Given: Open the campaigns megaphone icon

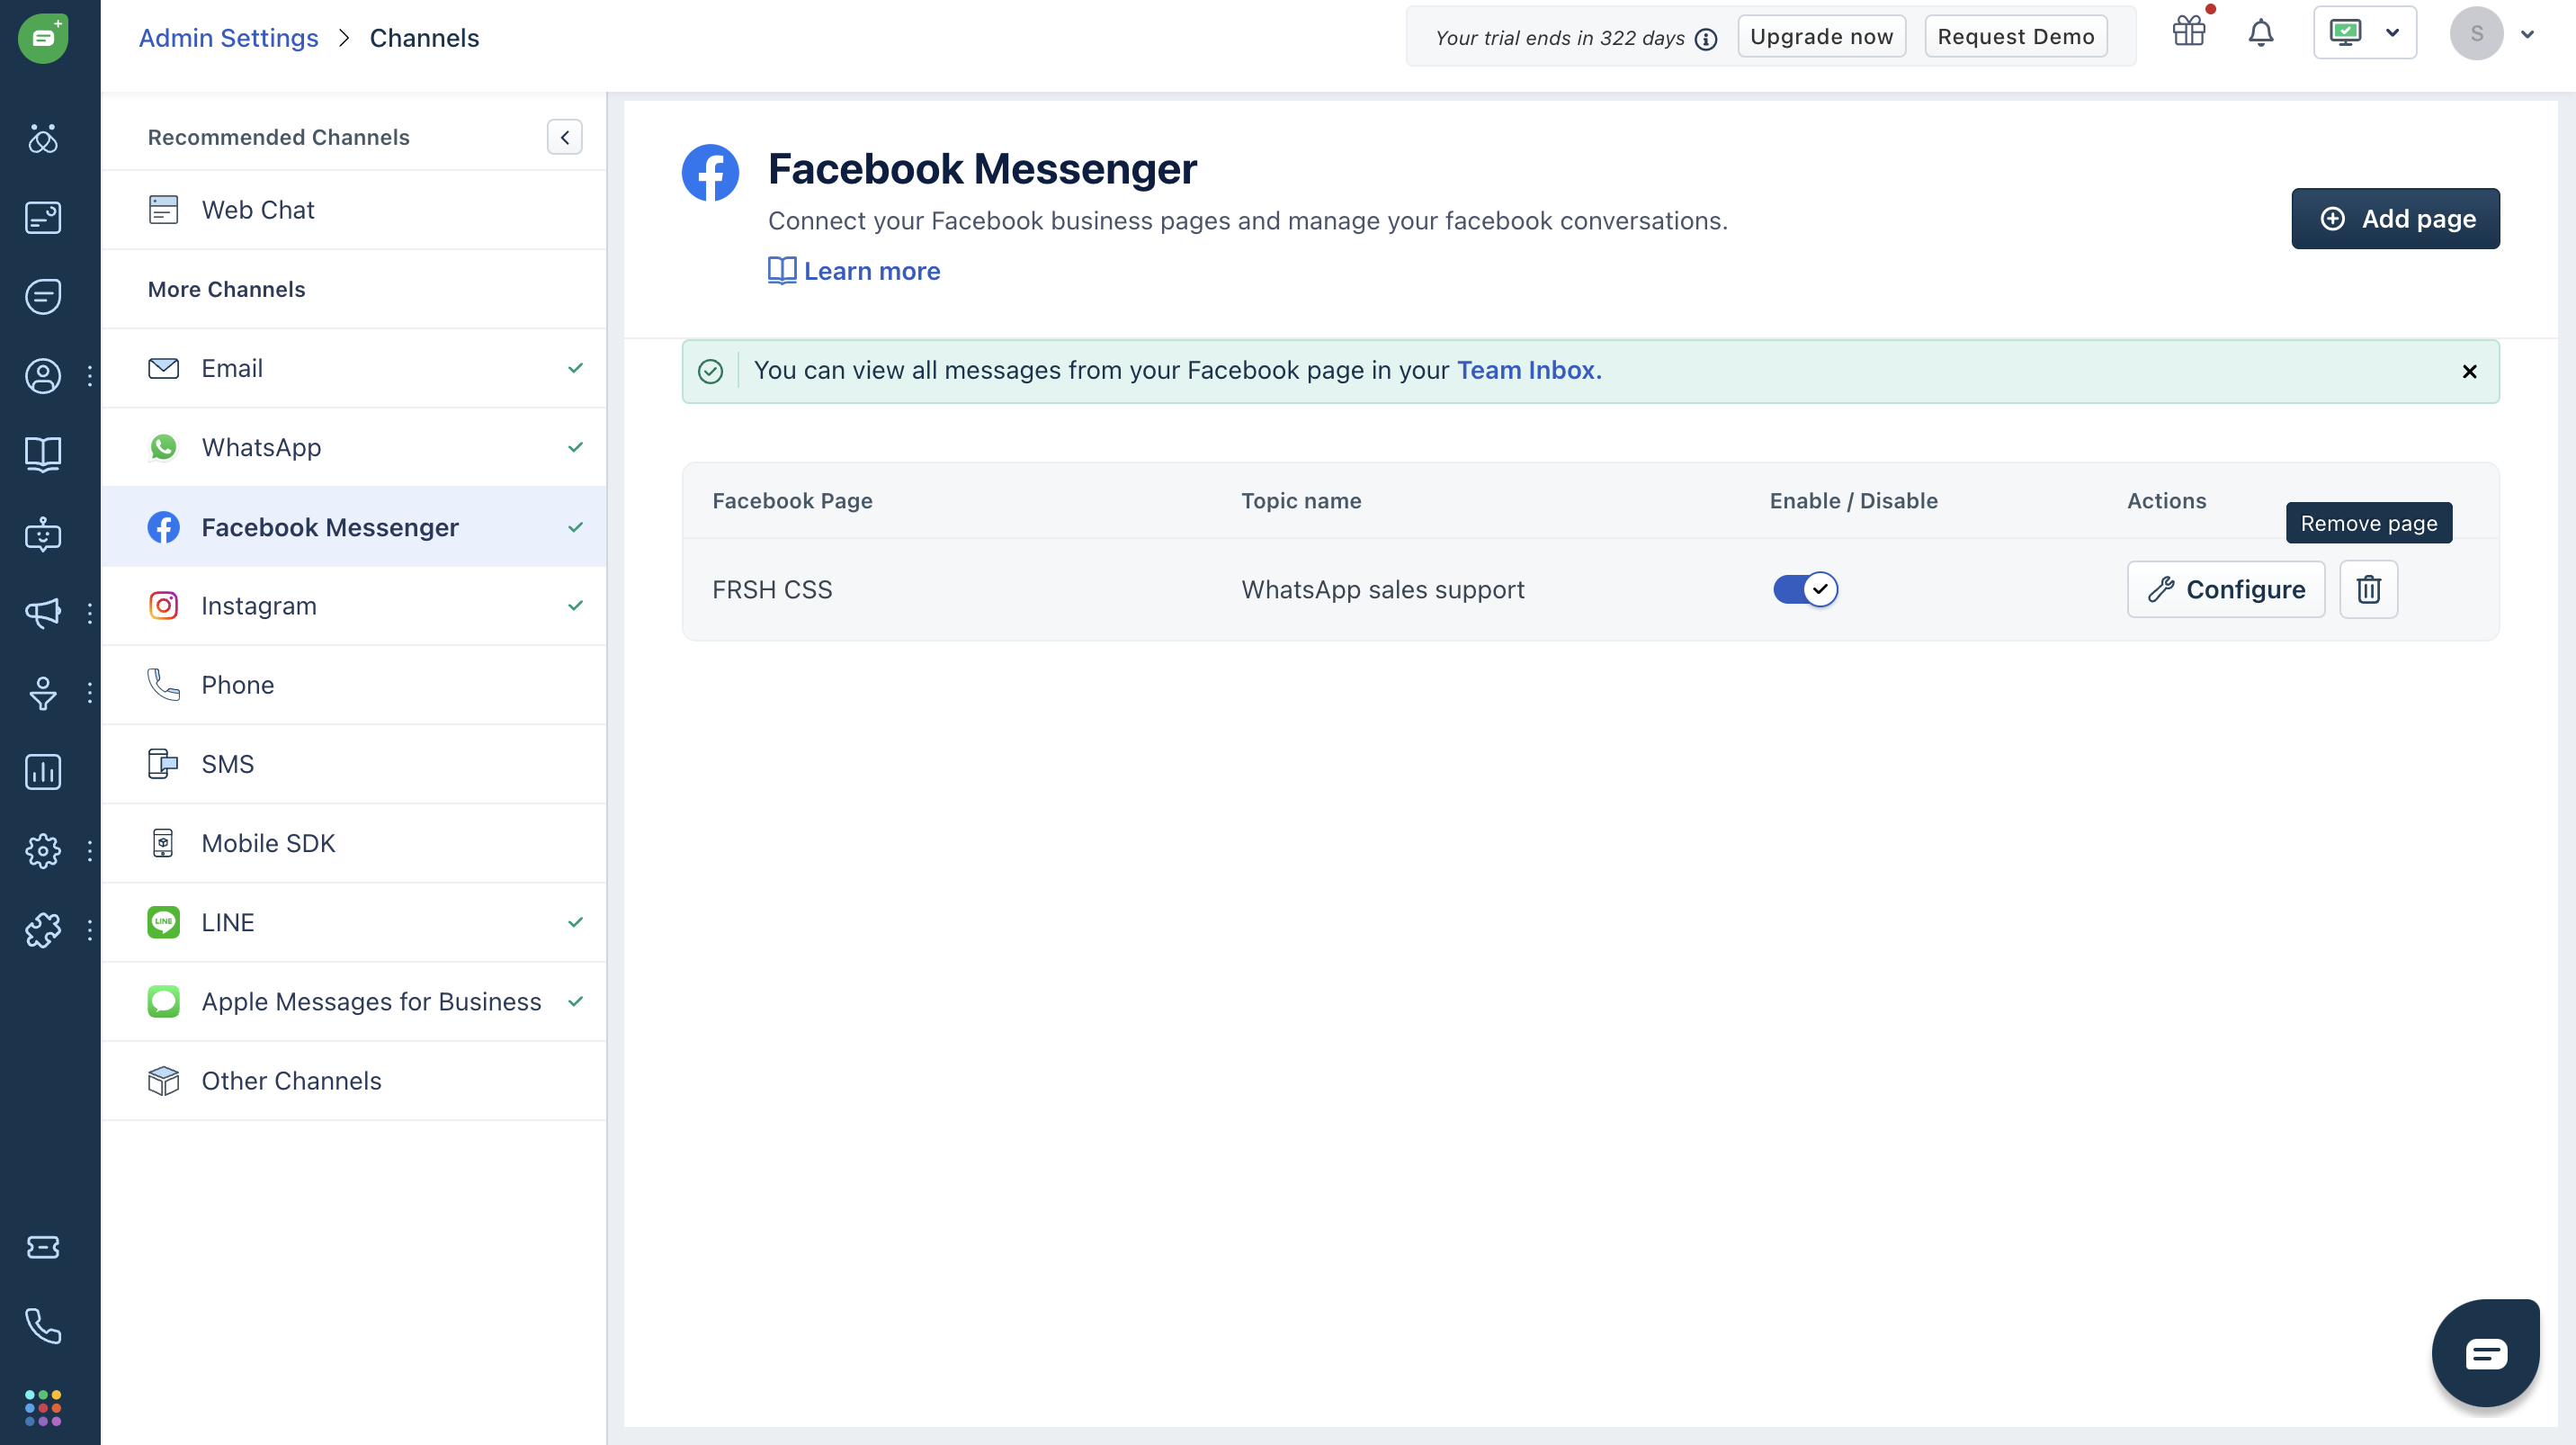Looking at the screenshot, I should pyautogui.click(x=42, y=613).
